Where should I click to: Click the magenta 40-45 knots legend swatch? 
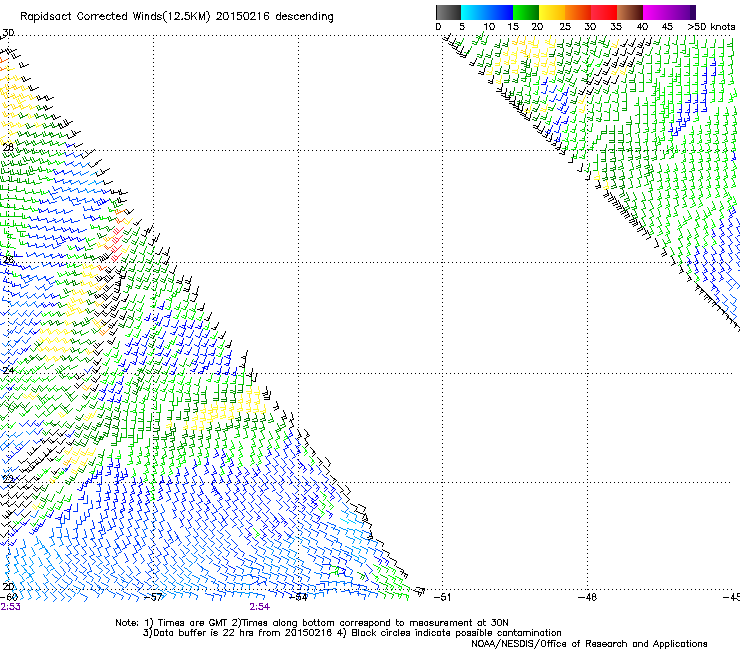pos(656,12)
